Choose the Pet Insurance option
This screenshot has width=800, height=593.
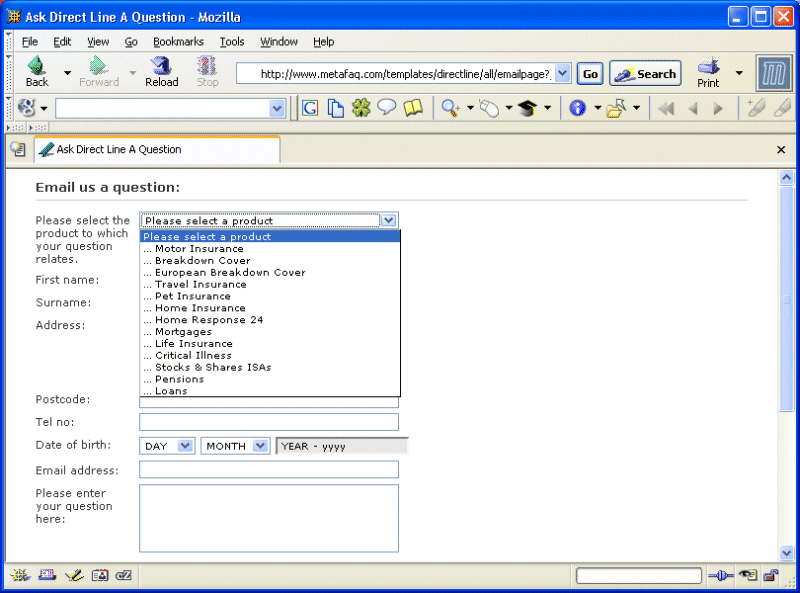[x=270, y=296]
